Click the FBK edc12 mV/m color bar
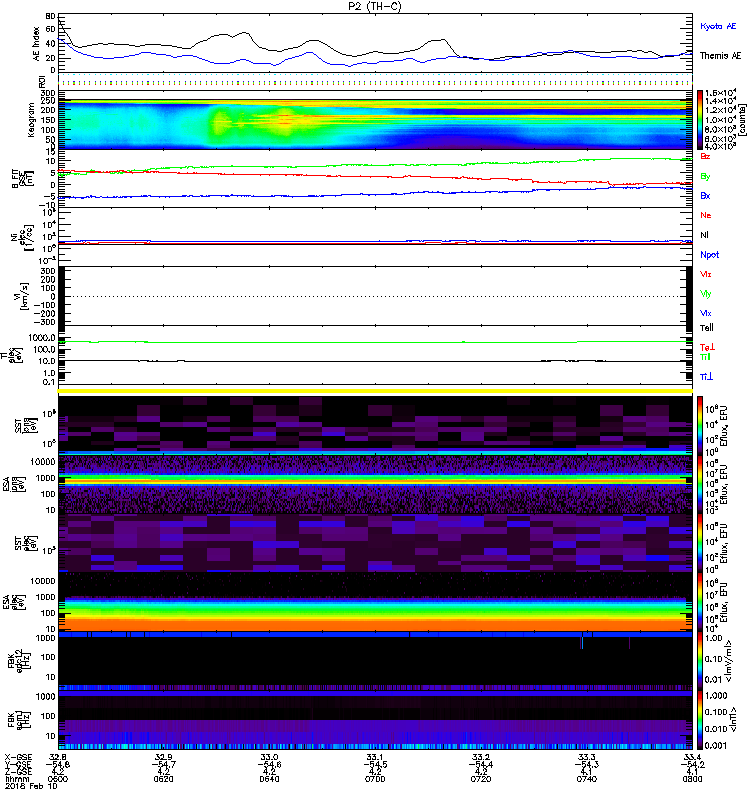This screenshot has width=750, height=800. (x=700, y=661)
